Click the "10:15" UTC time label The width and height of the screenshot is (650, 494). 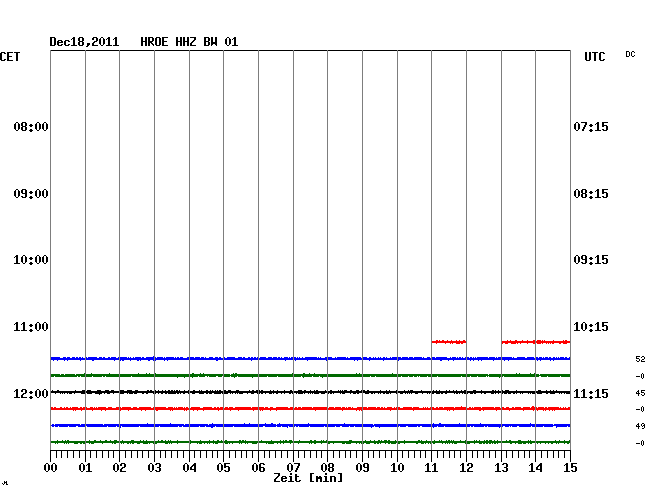[591, 327]
